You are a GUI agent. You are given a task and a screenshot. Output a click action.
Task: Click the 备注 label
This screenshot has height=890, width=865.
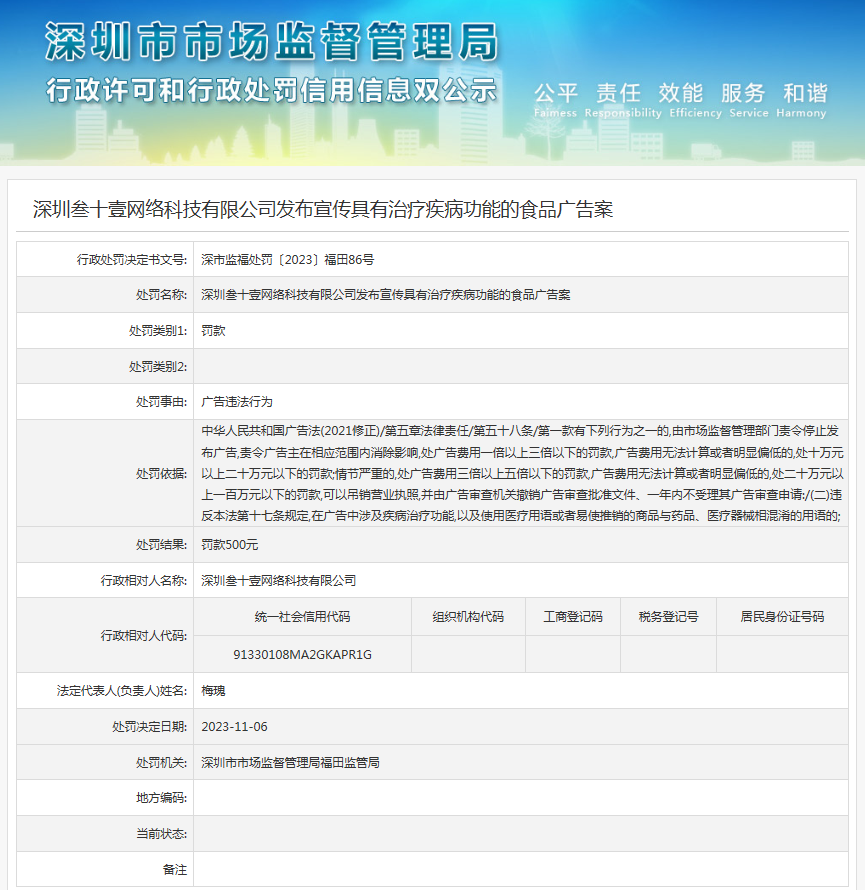(174, 870)
